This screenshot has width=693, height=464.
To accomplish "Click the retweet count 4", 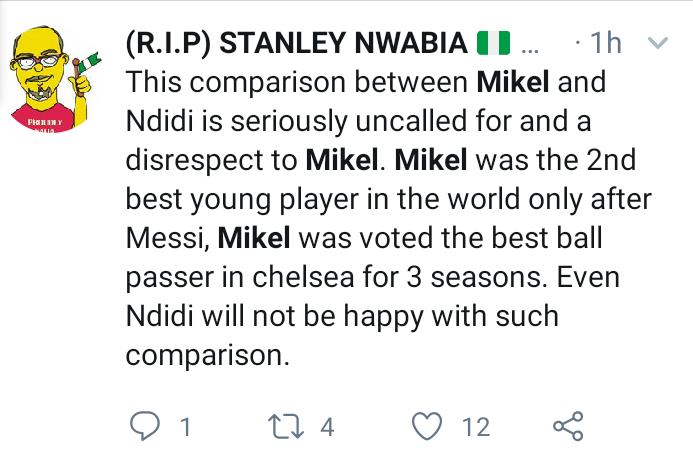I will point(327,427).
